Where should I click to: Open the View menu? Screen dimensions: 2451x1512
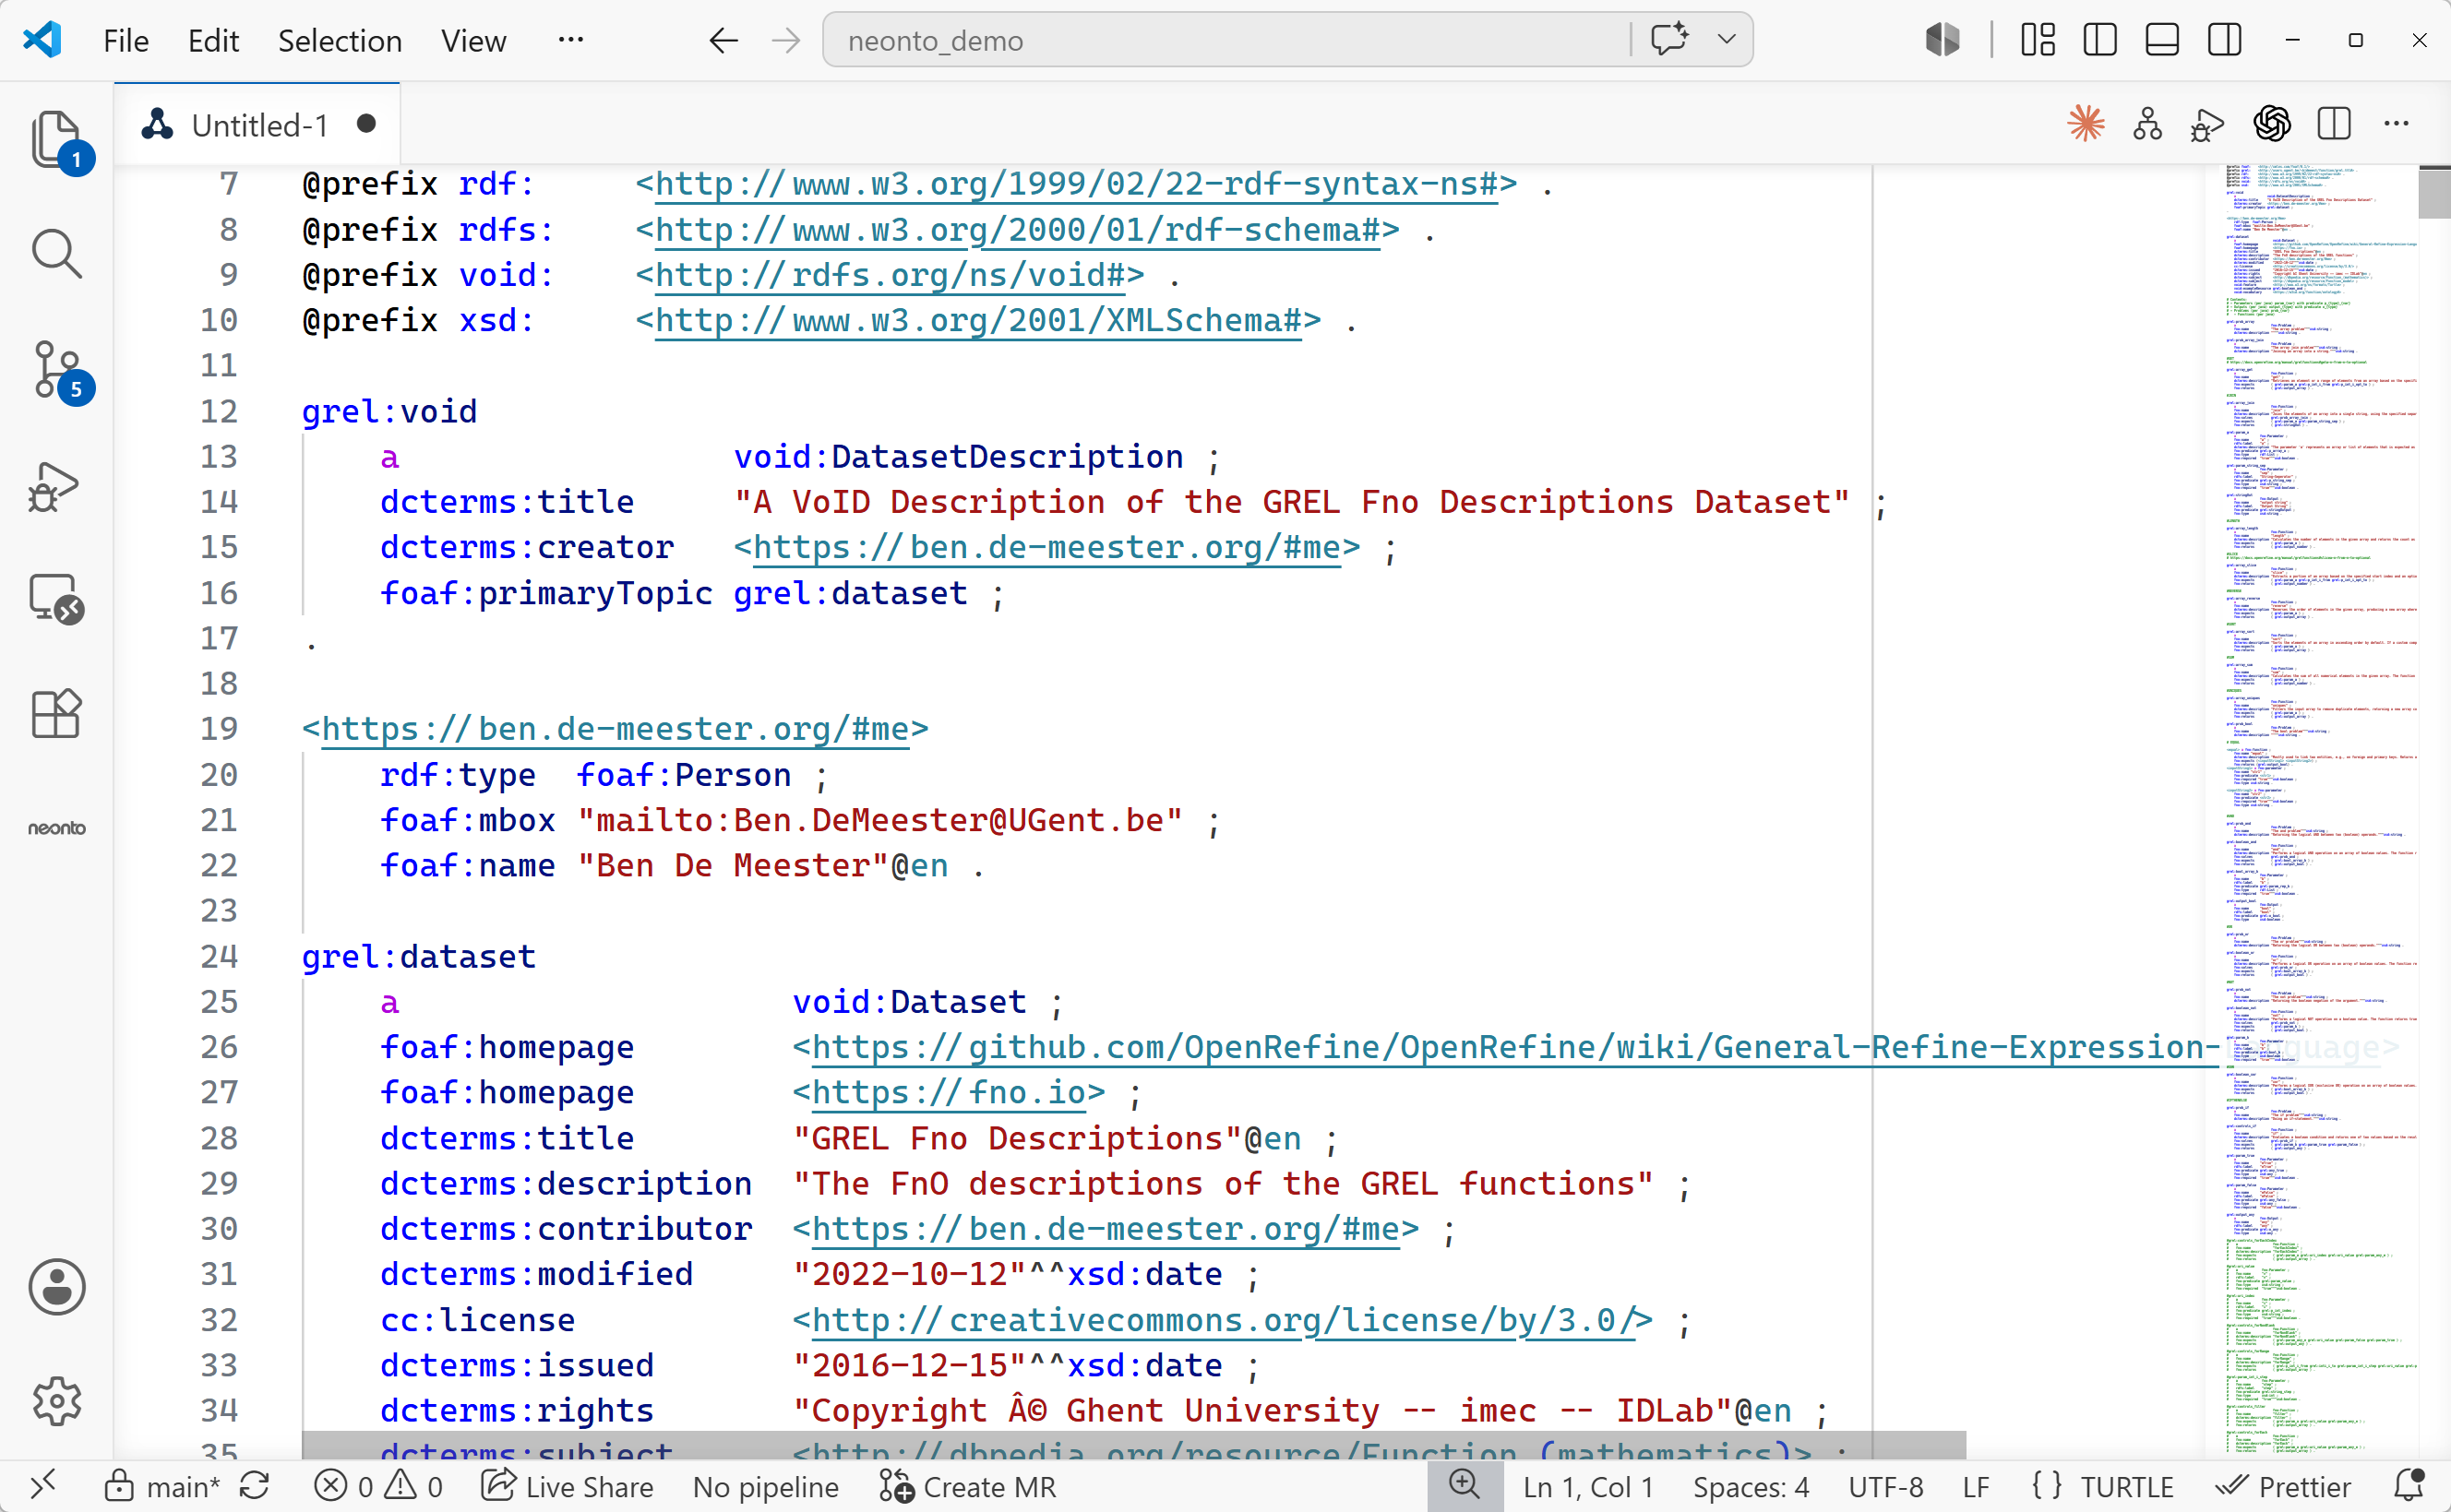[x=474, y=40]
